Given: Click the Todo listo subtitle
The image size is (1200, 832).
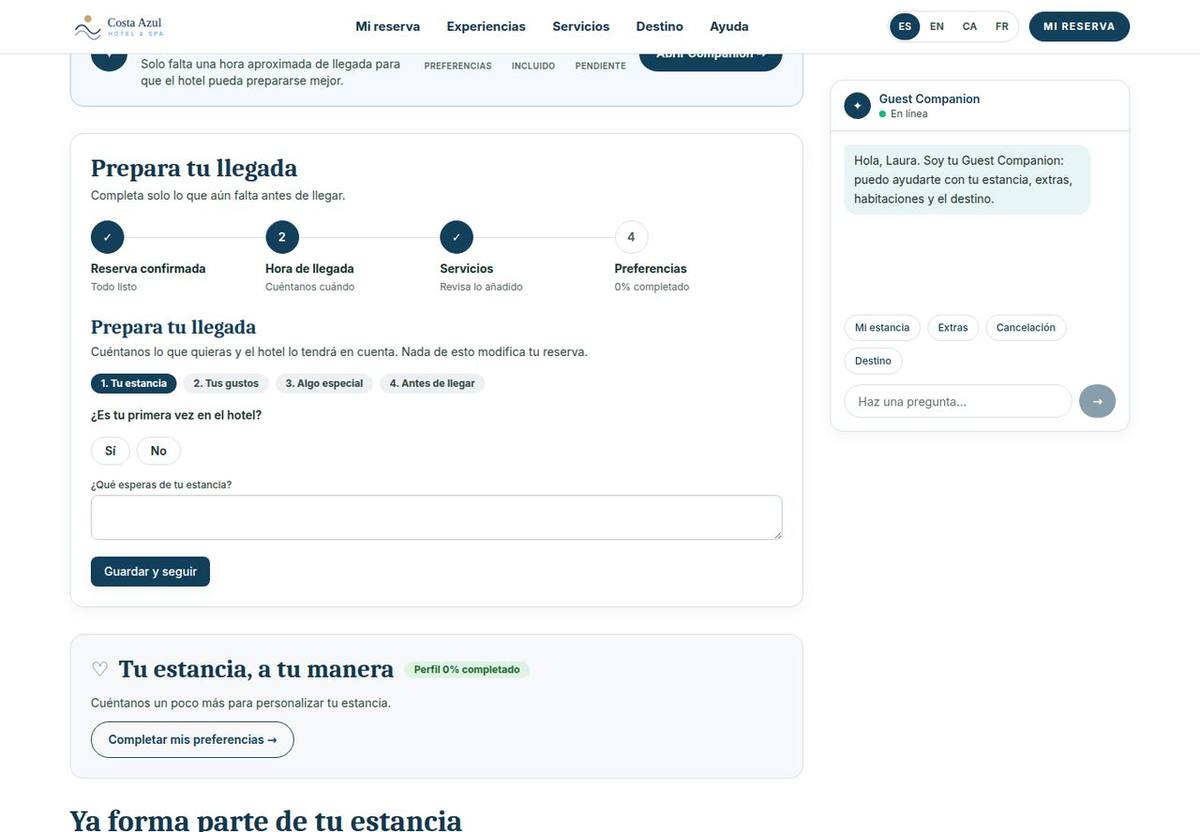Looking at the screenshot, I should pyautogui.click(x=114, y=287).
